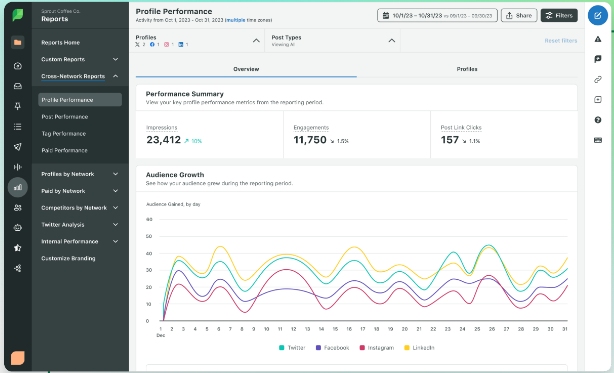
Task: Toggle the Instagram legend series
Action: pyautogui.click(x=377, y=348)
